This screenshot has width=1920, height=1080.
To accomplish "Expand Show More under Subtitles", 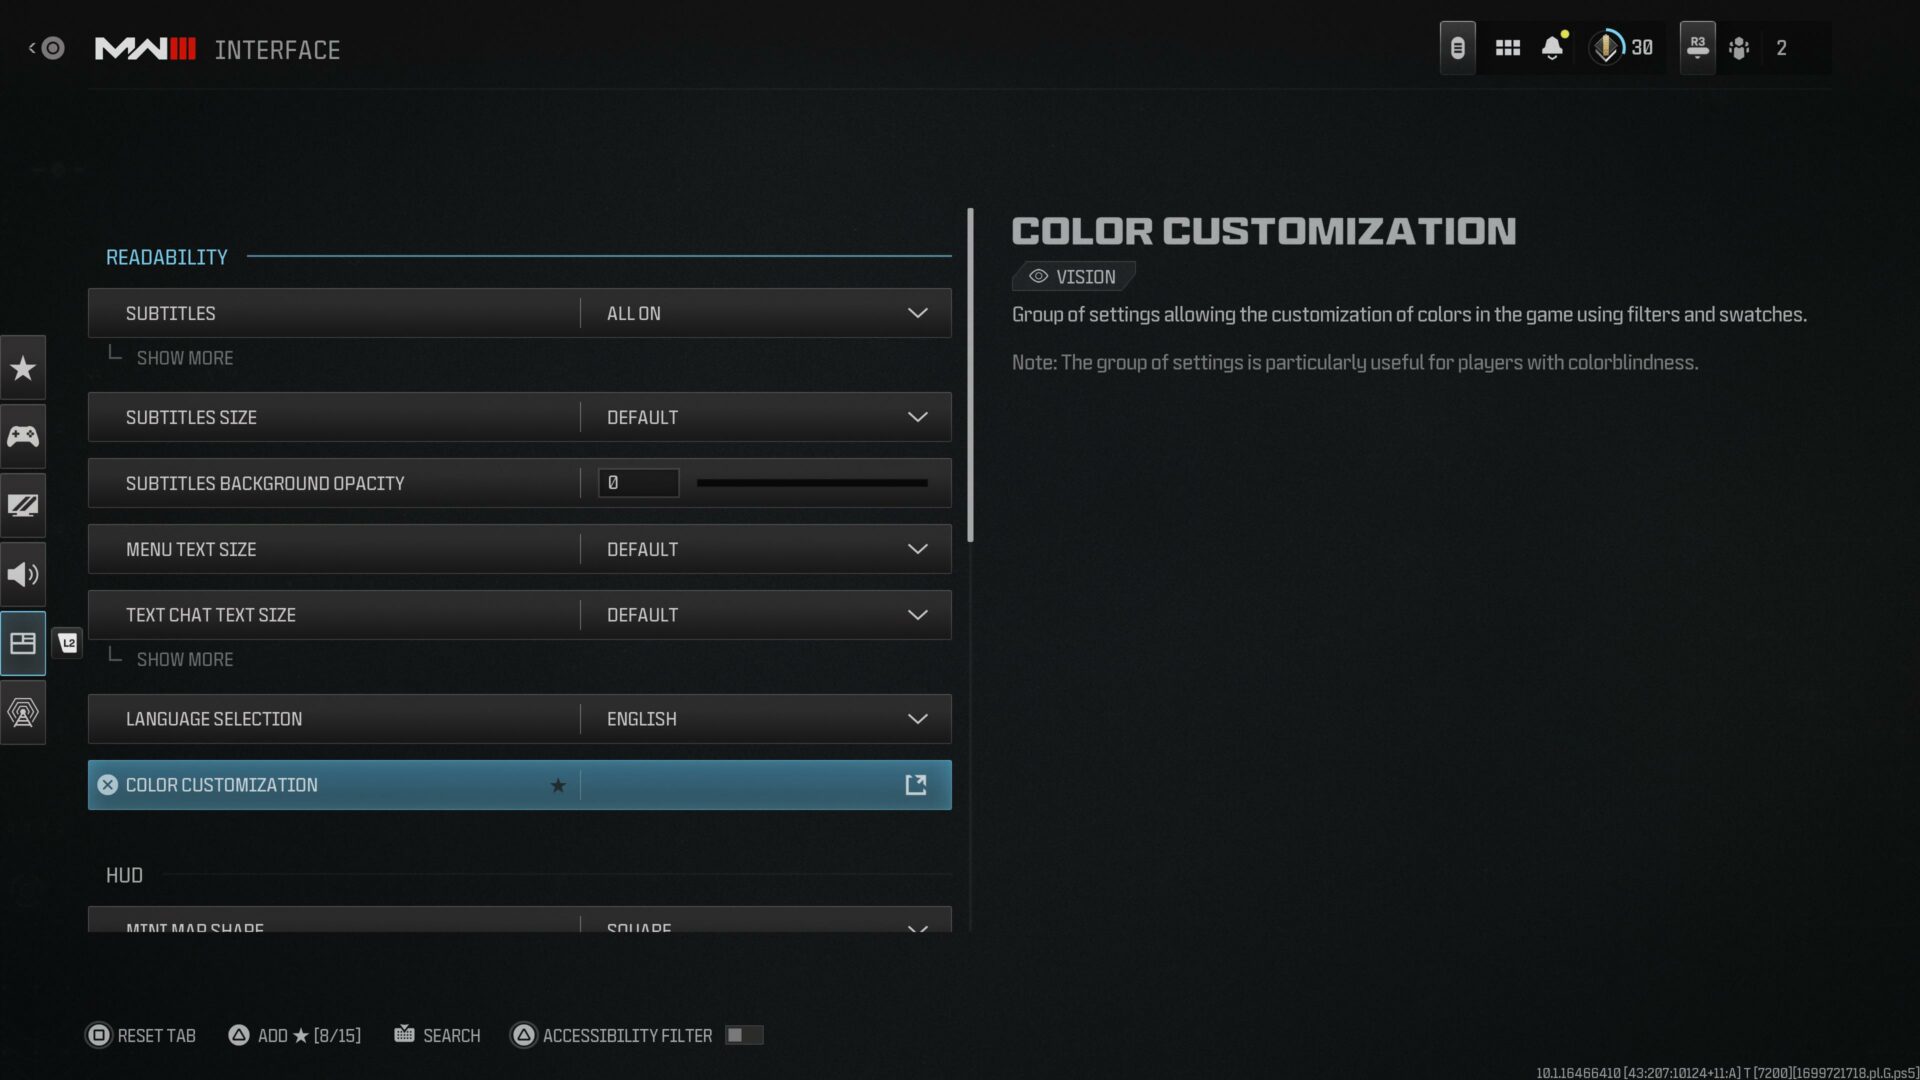I will 184,358.
